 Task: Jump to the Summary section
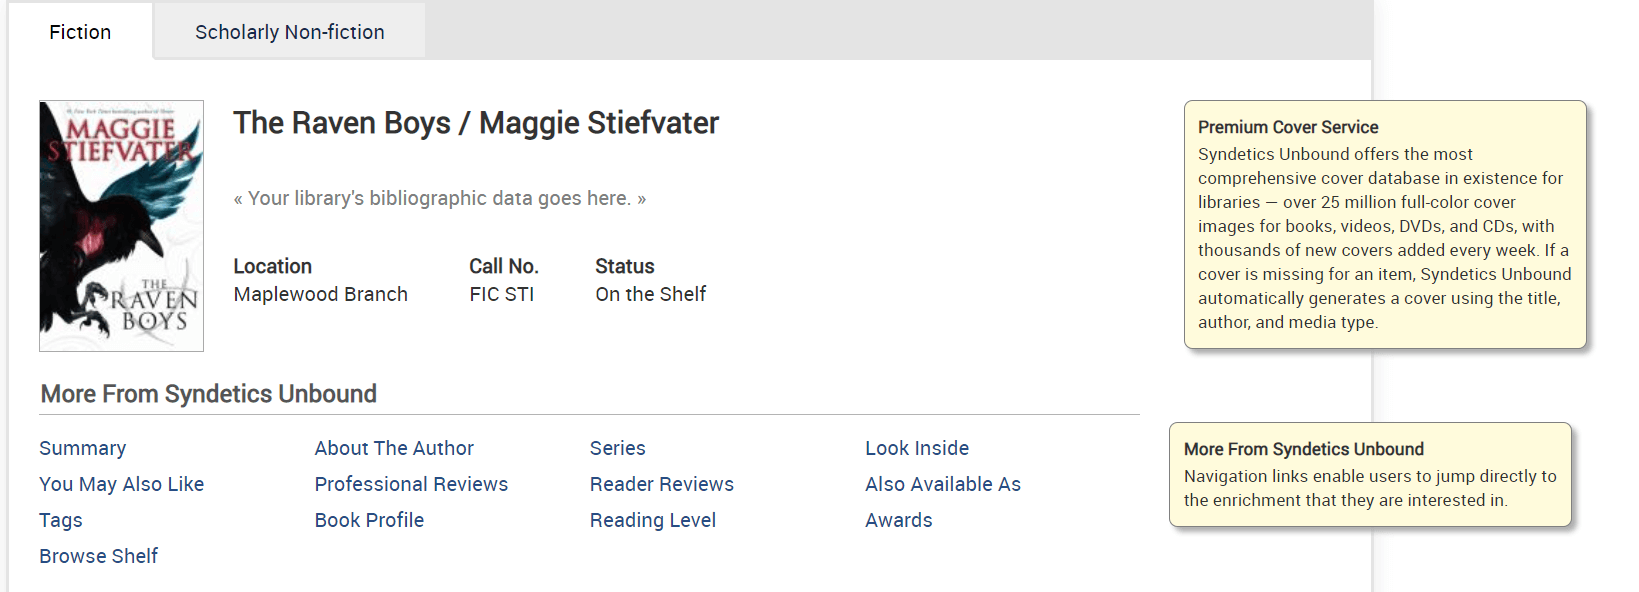(x=83, y=448)
